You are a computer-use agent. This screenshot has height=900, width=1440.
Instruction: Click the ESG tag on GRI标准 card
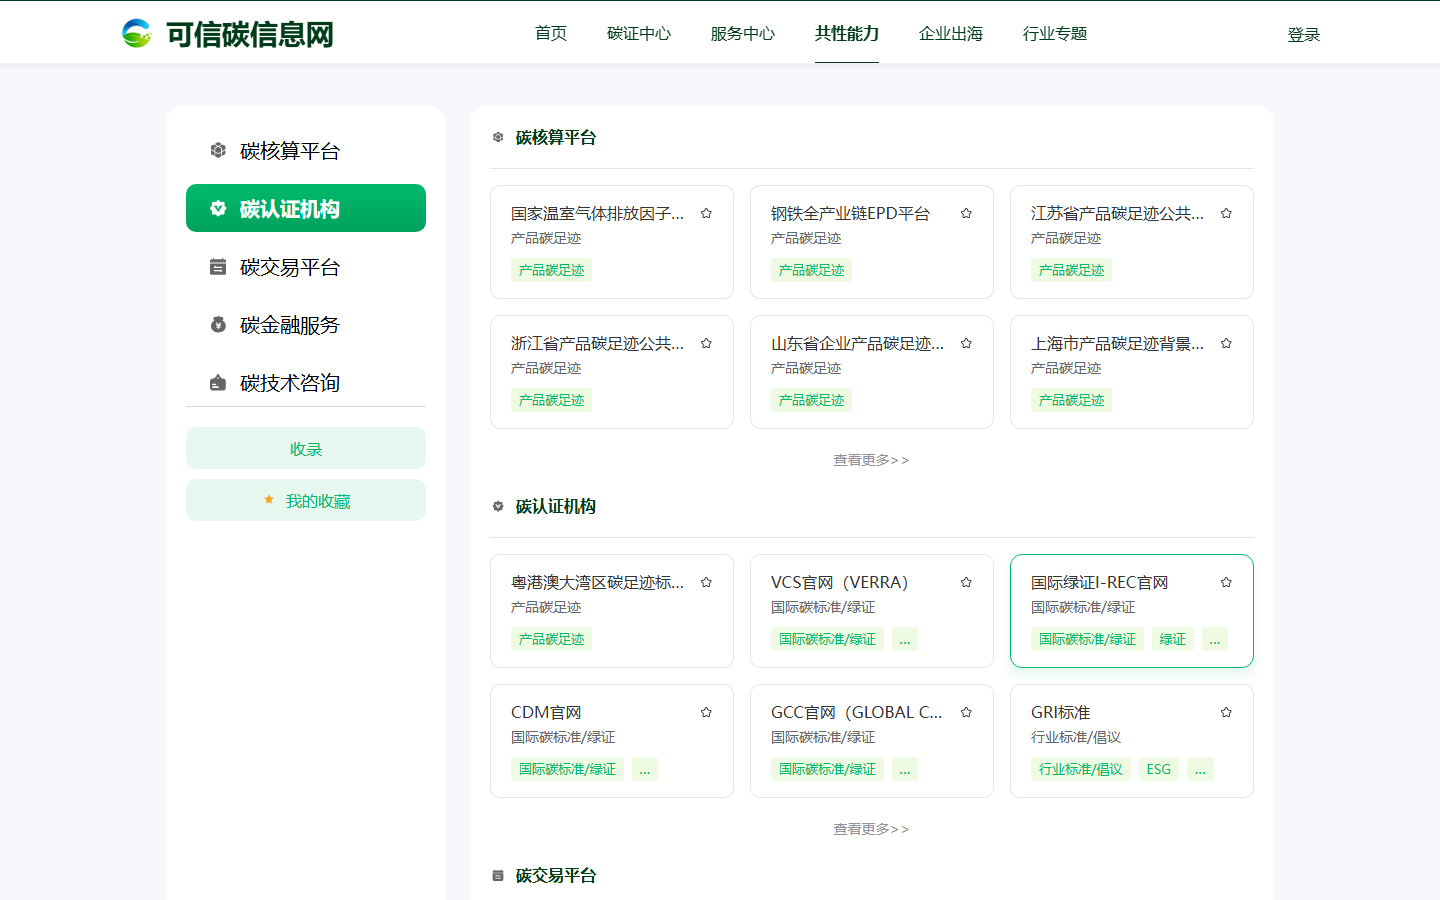1159,769
